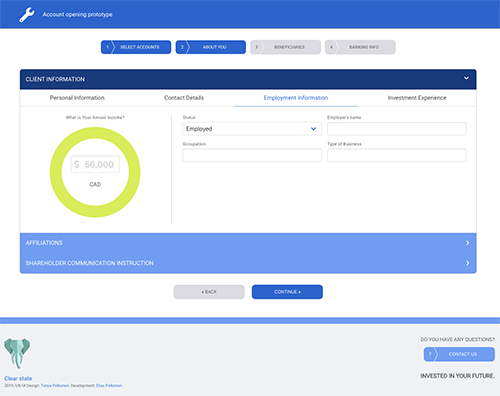Click the Account opening prototype title
This screenshot has width=500, height=396.
[77, 15]
